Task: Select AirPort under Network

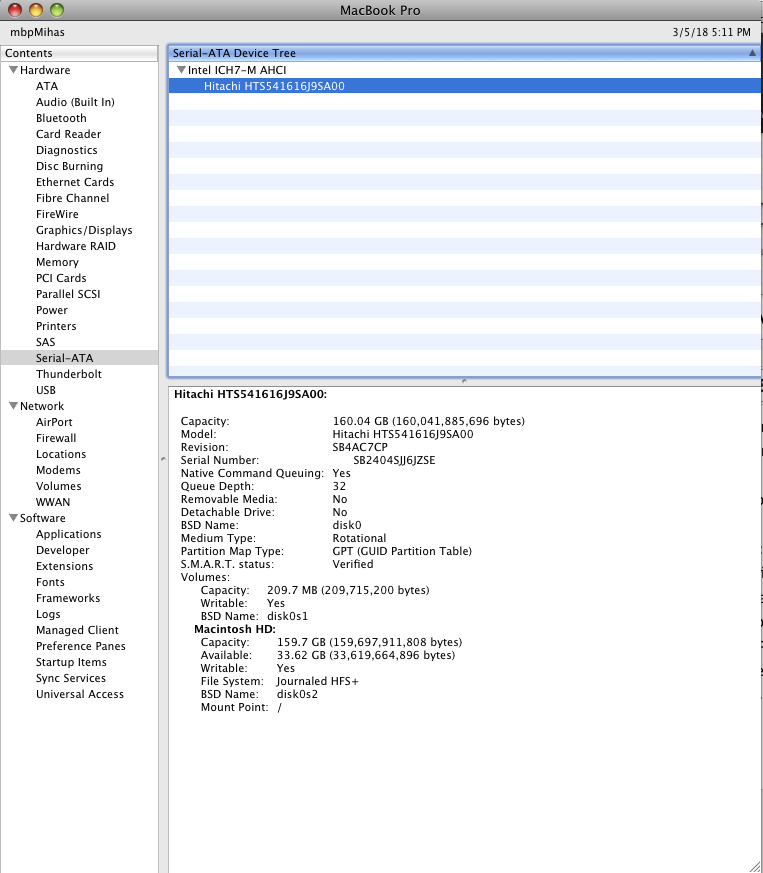Action: pyautogui.click(x=54, y=422)
